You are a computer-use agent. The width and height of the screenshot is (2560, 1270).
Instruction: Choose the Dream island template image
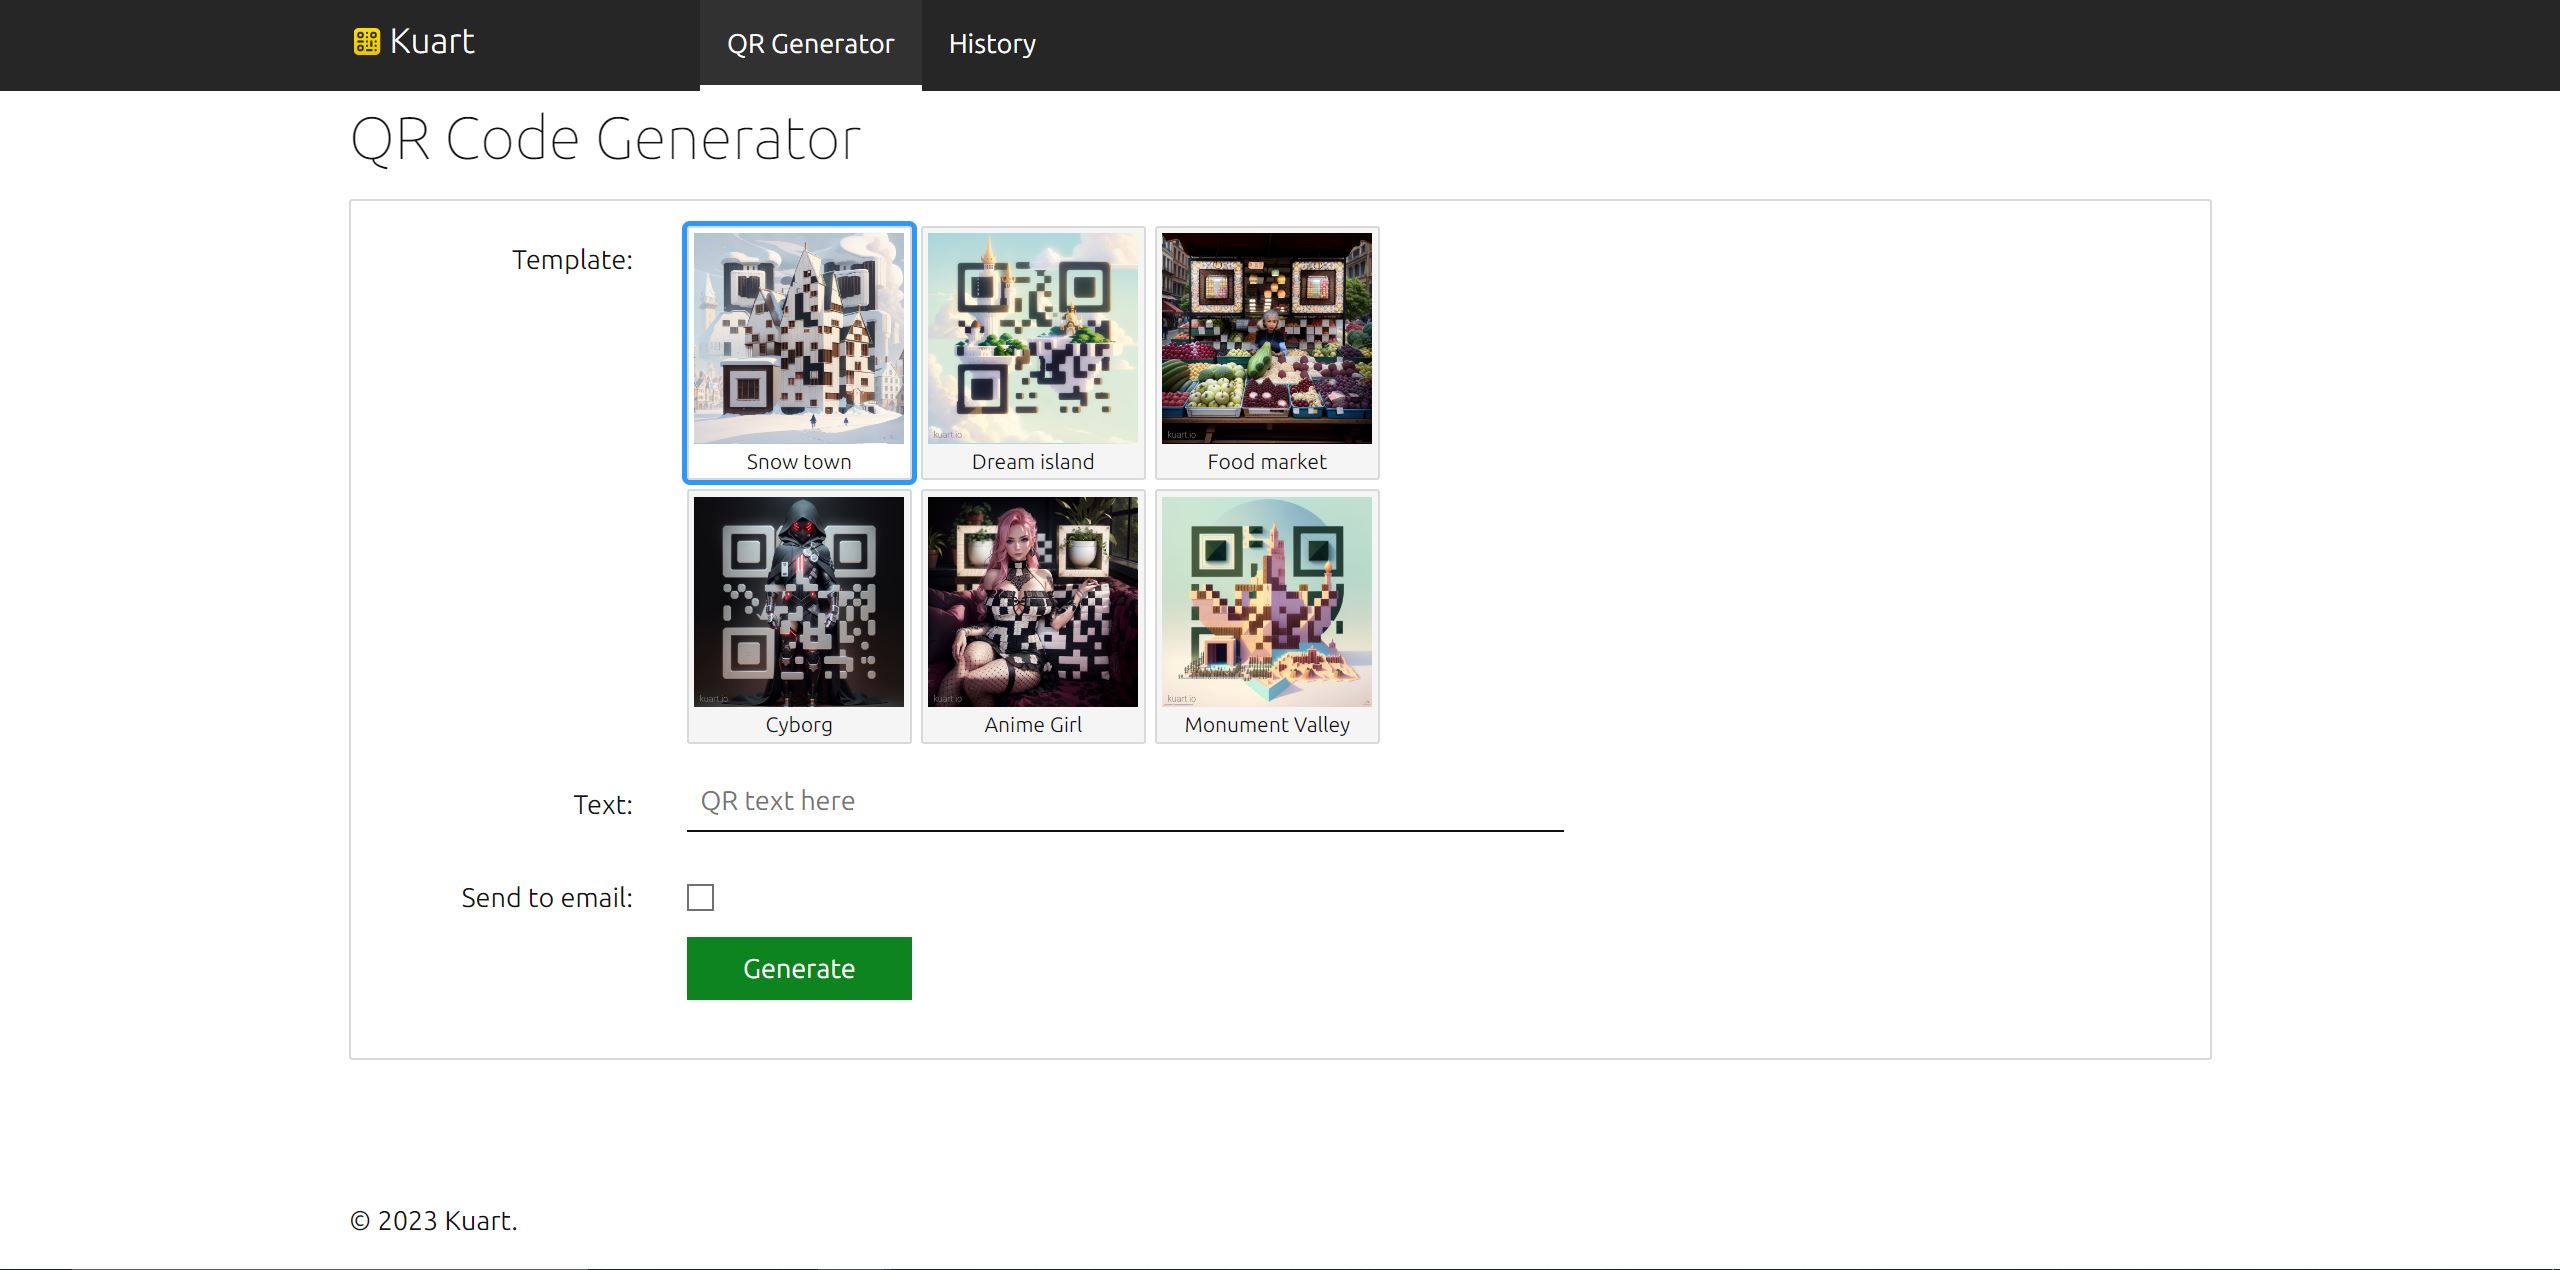point(1032,338)
